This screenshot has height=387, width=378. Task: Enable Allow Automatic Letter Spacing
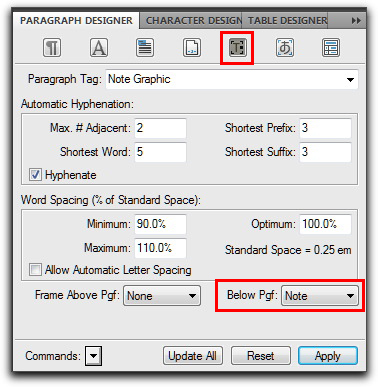click(35, 269)
